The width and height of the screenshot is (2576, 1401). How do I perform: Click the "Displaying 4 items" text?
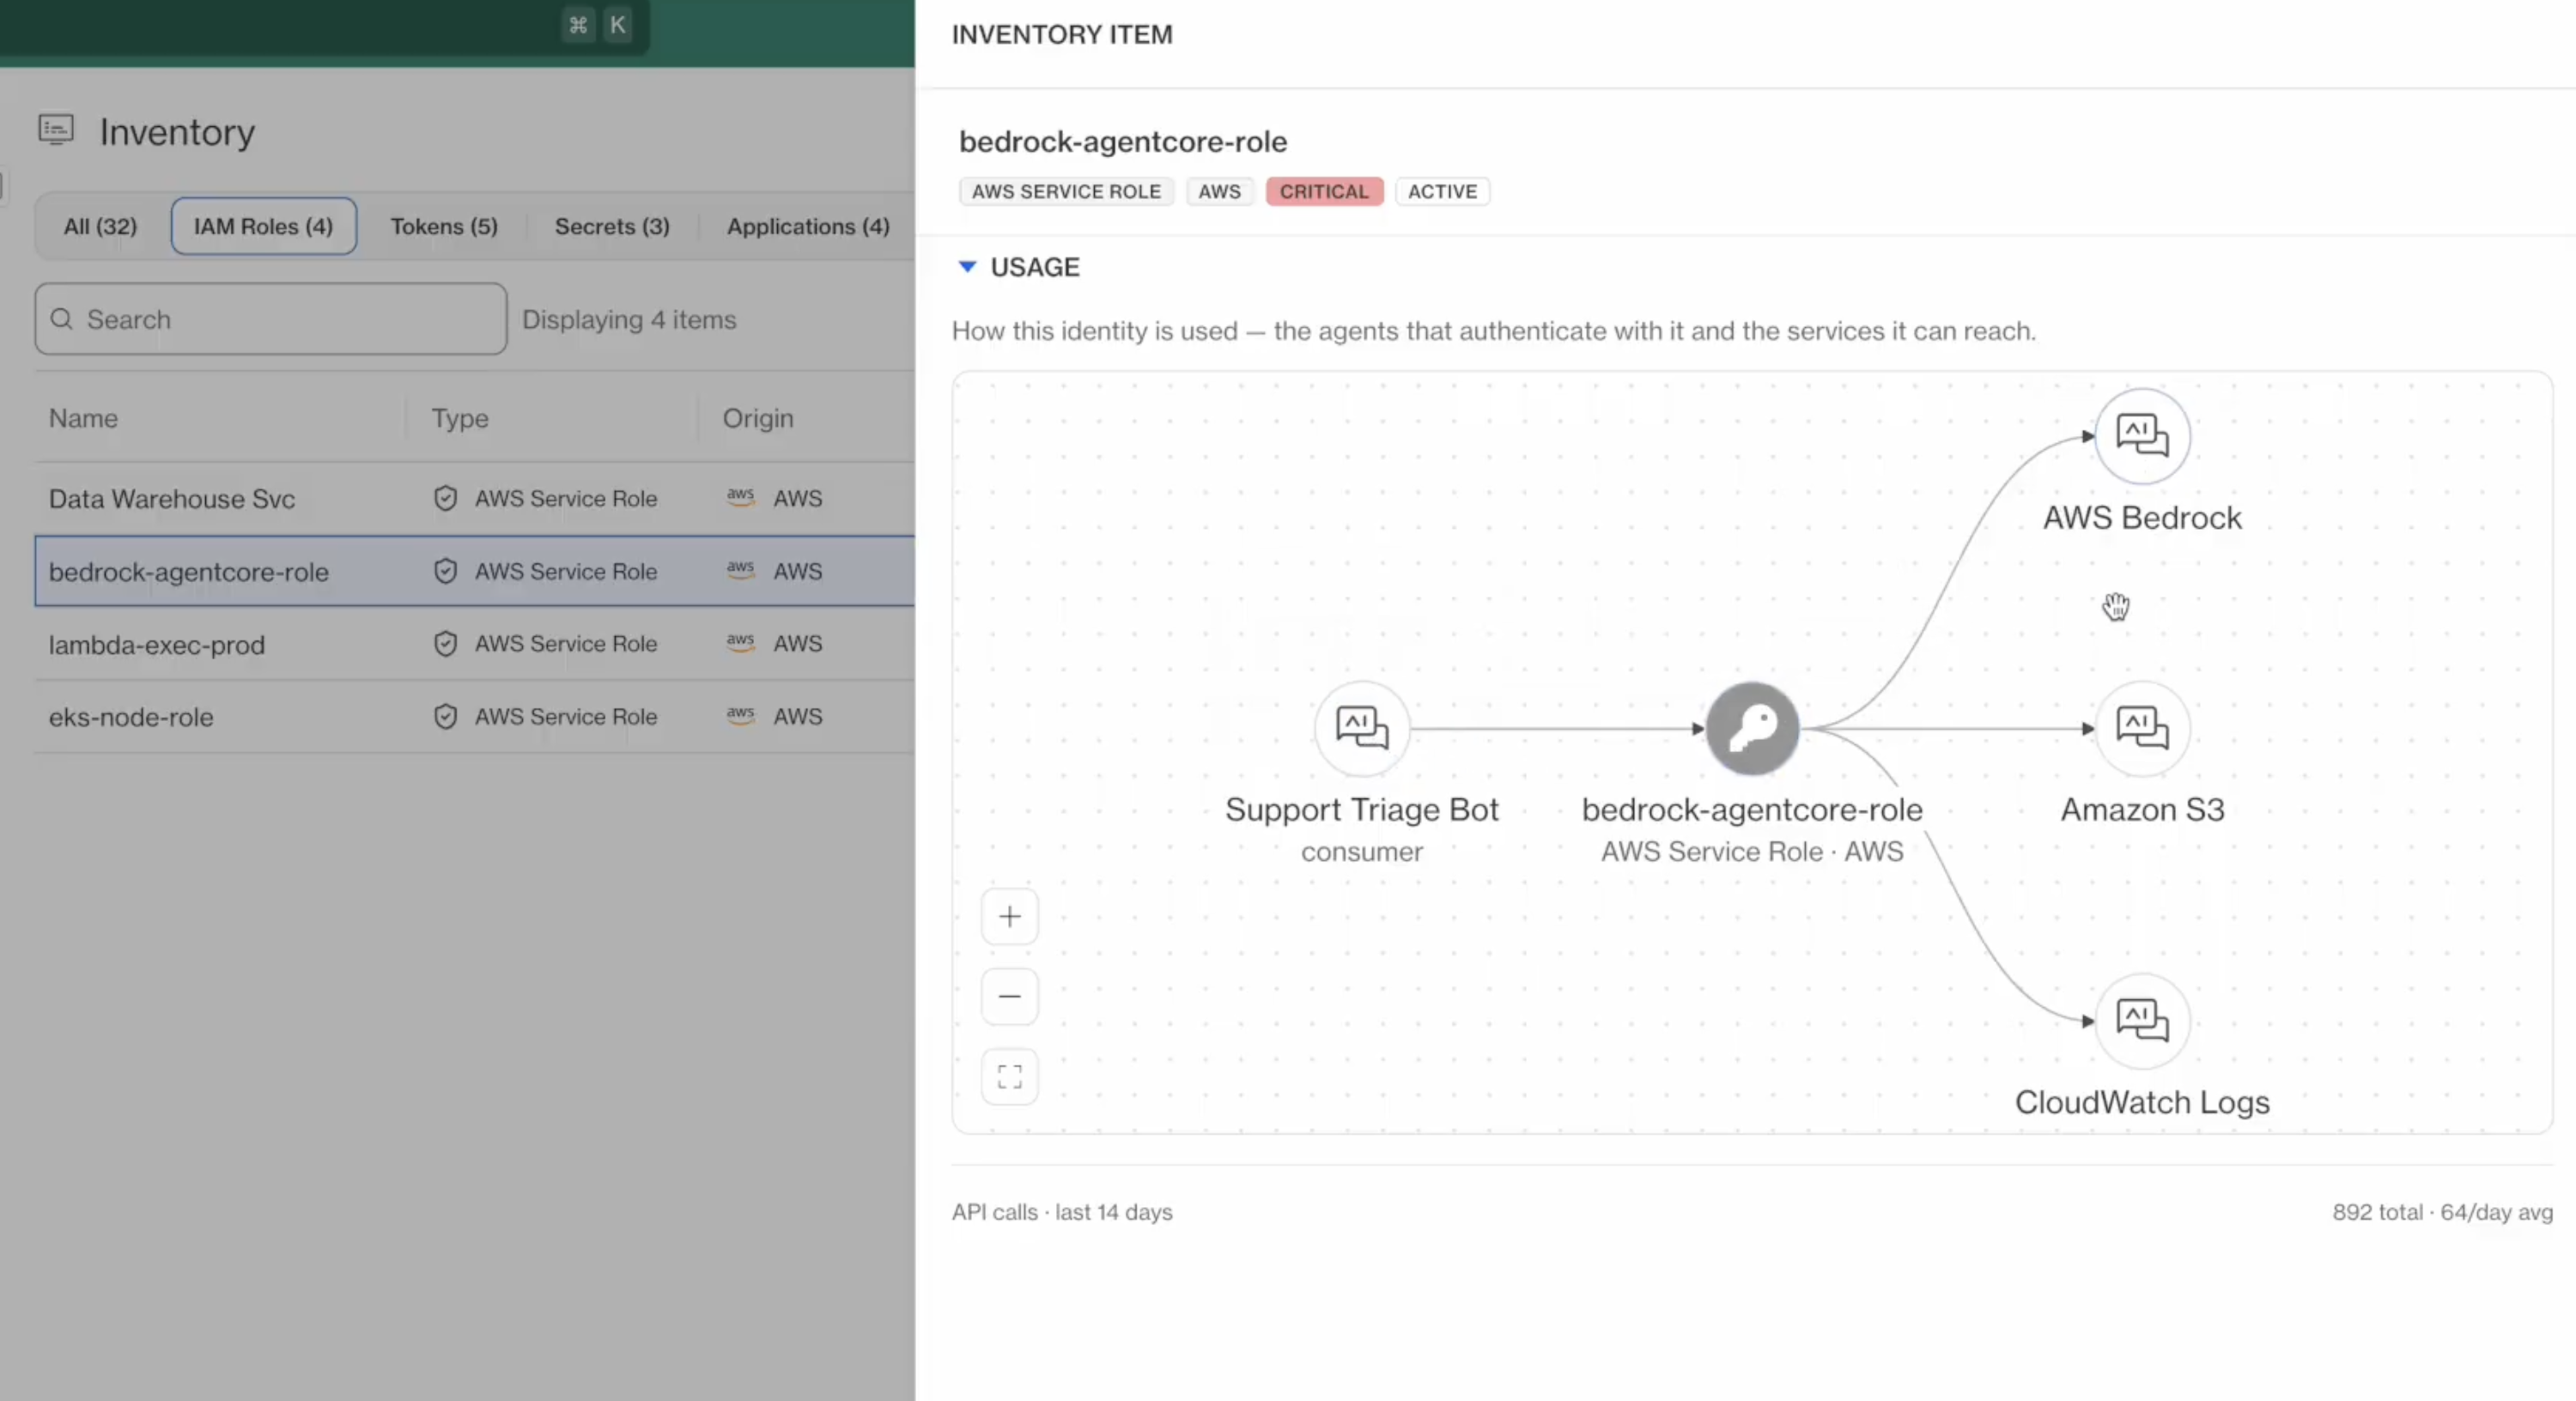click(x=629, y=320)
